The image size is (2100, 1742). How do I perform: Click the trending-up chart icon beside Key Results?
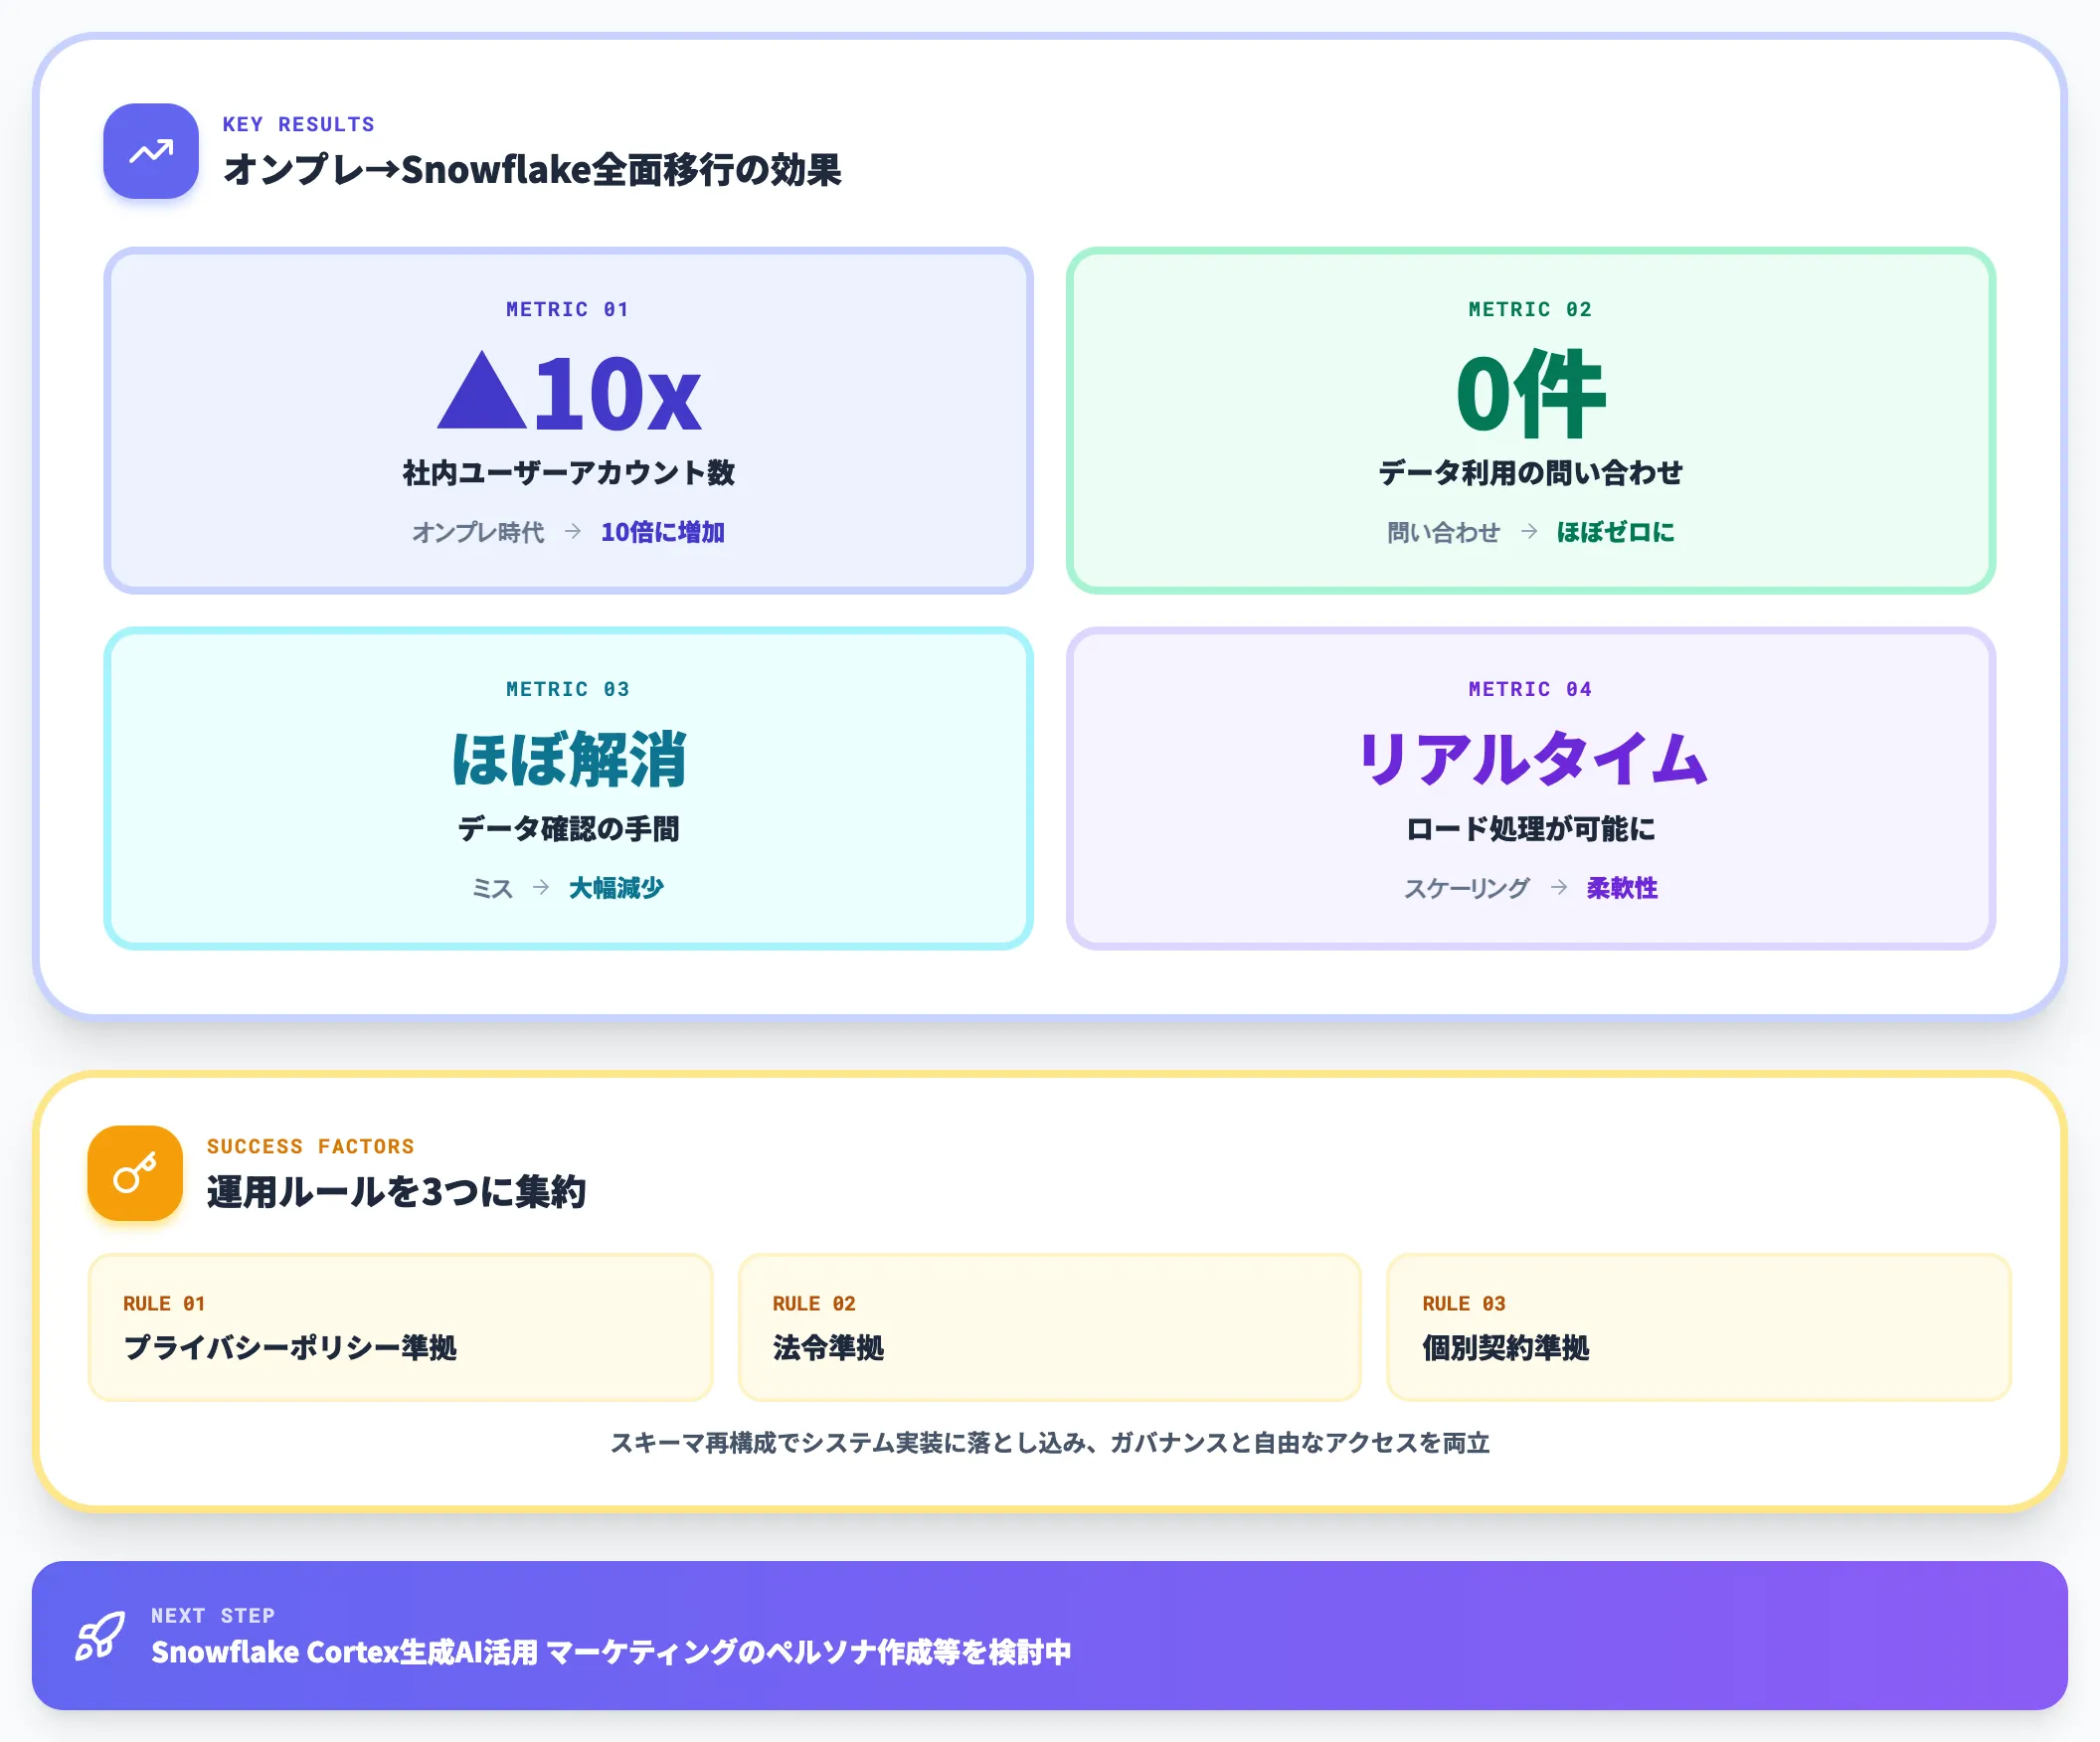[151, 151]
